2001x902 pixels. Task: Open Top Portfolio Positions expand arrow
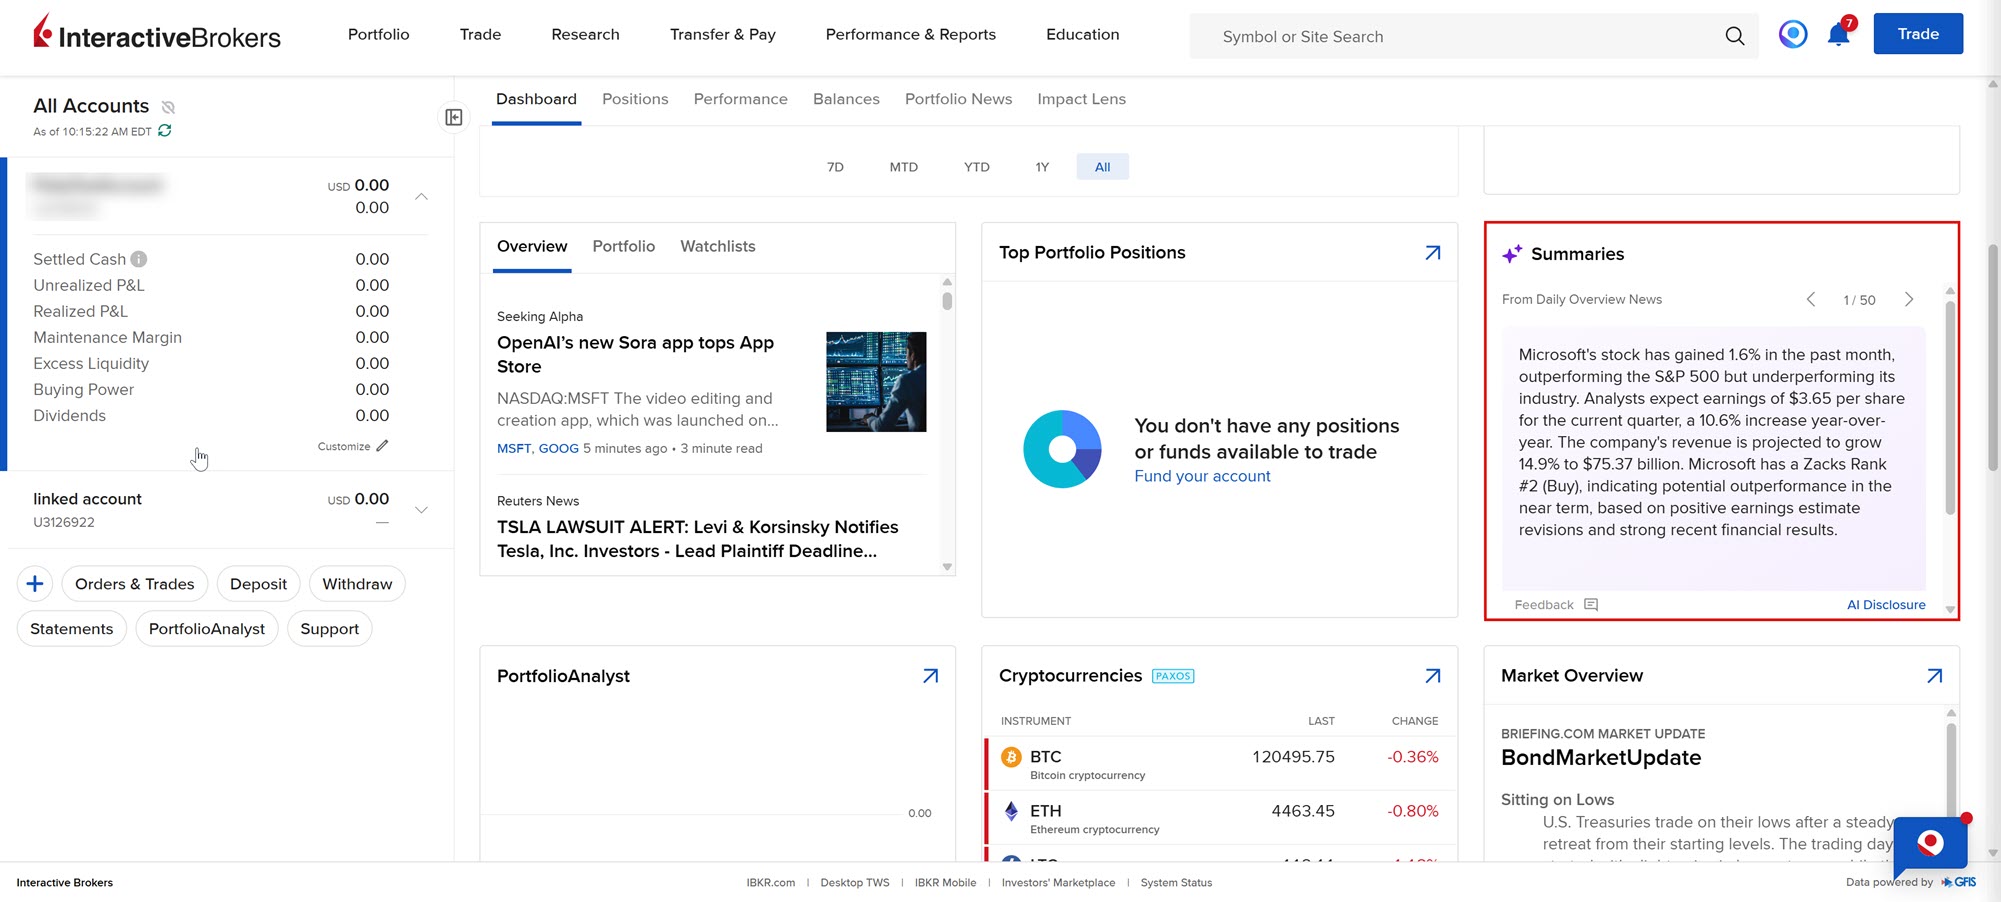tap(1432, 253)
